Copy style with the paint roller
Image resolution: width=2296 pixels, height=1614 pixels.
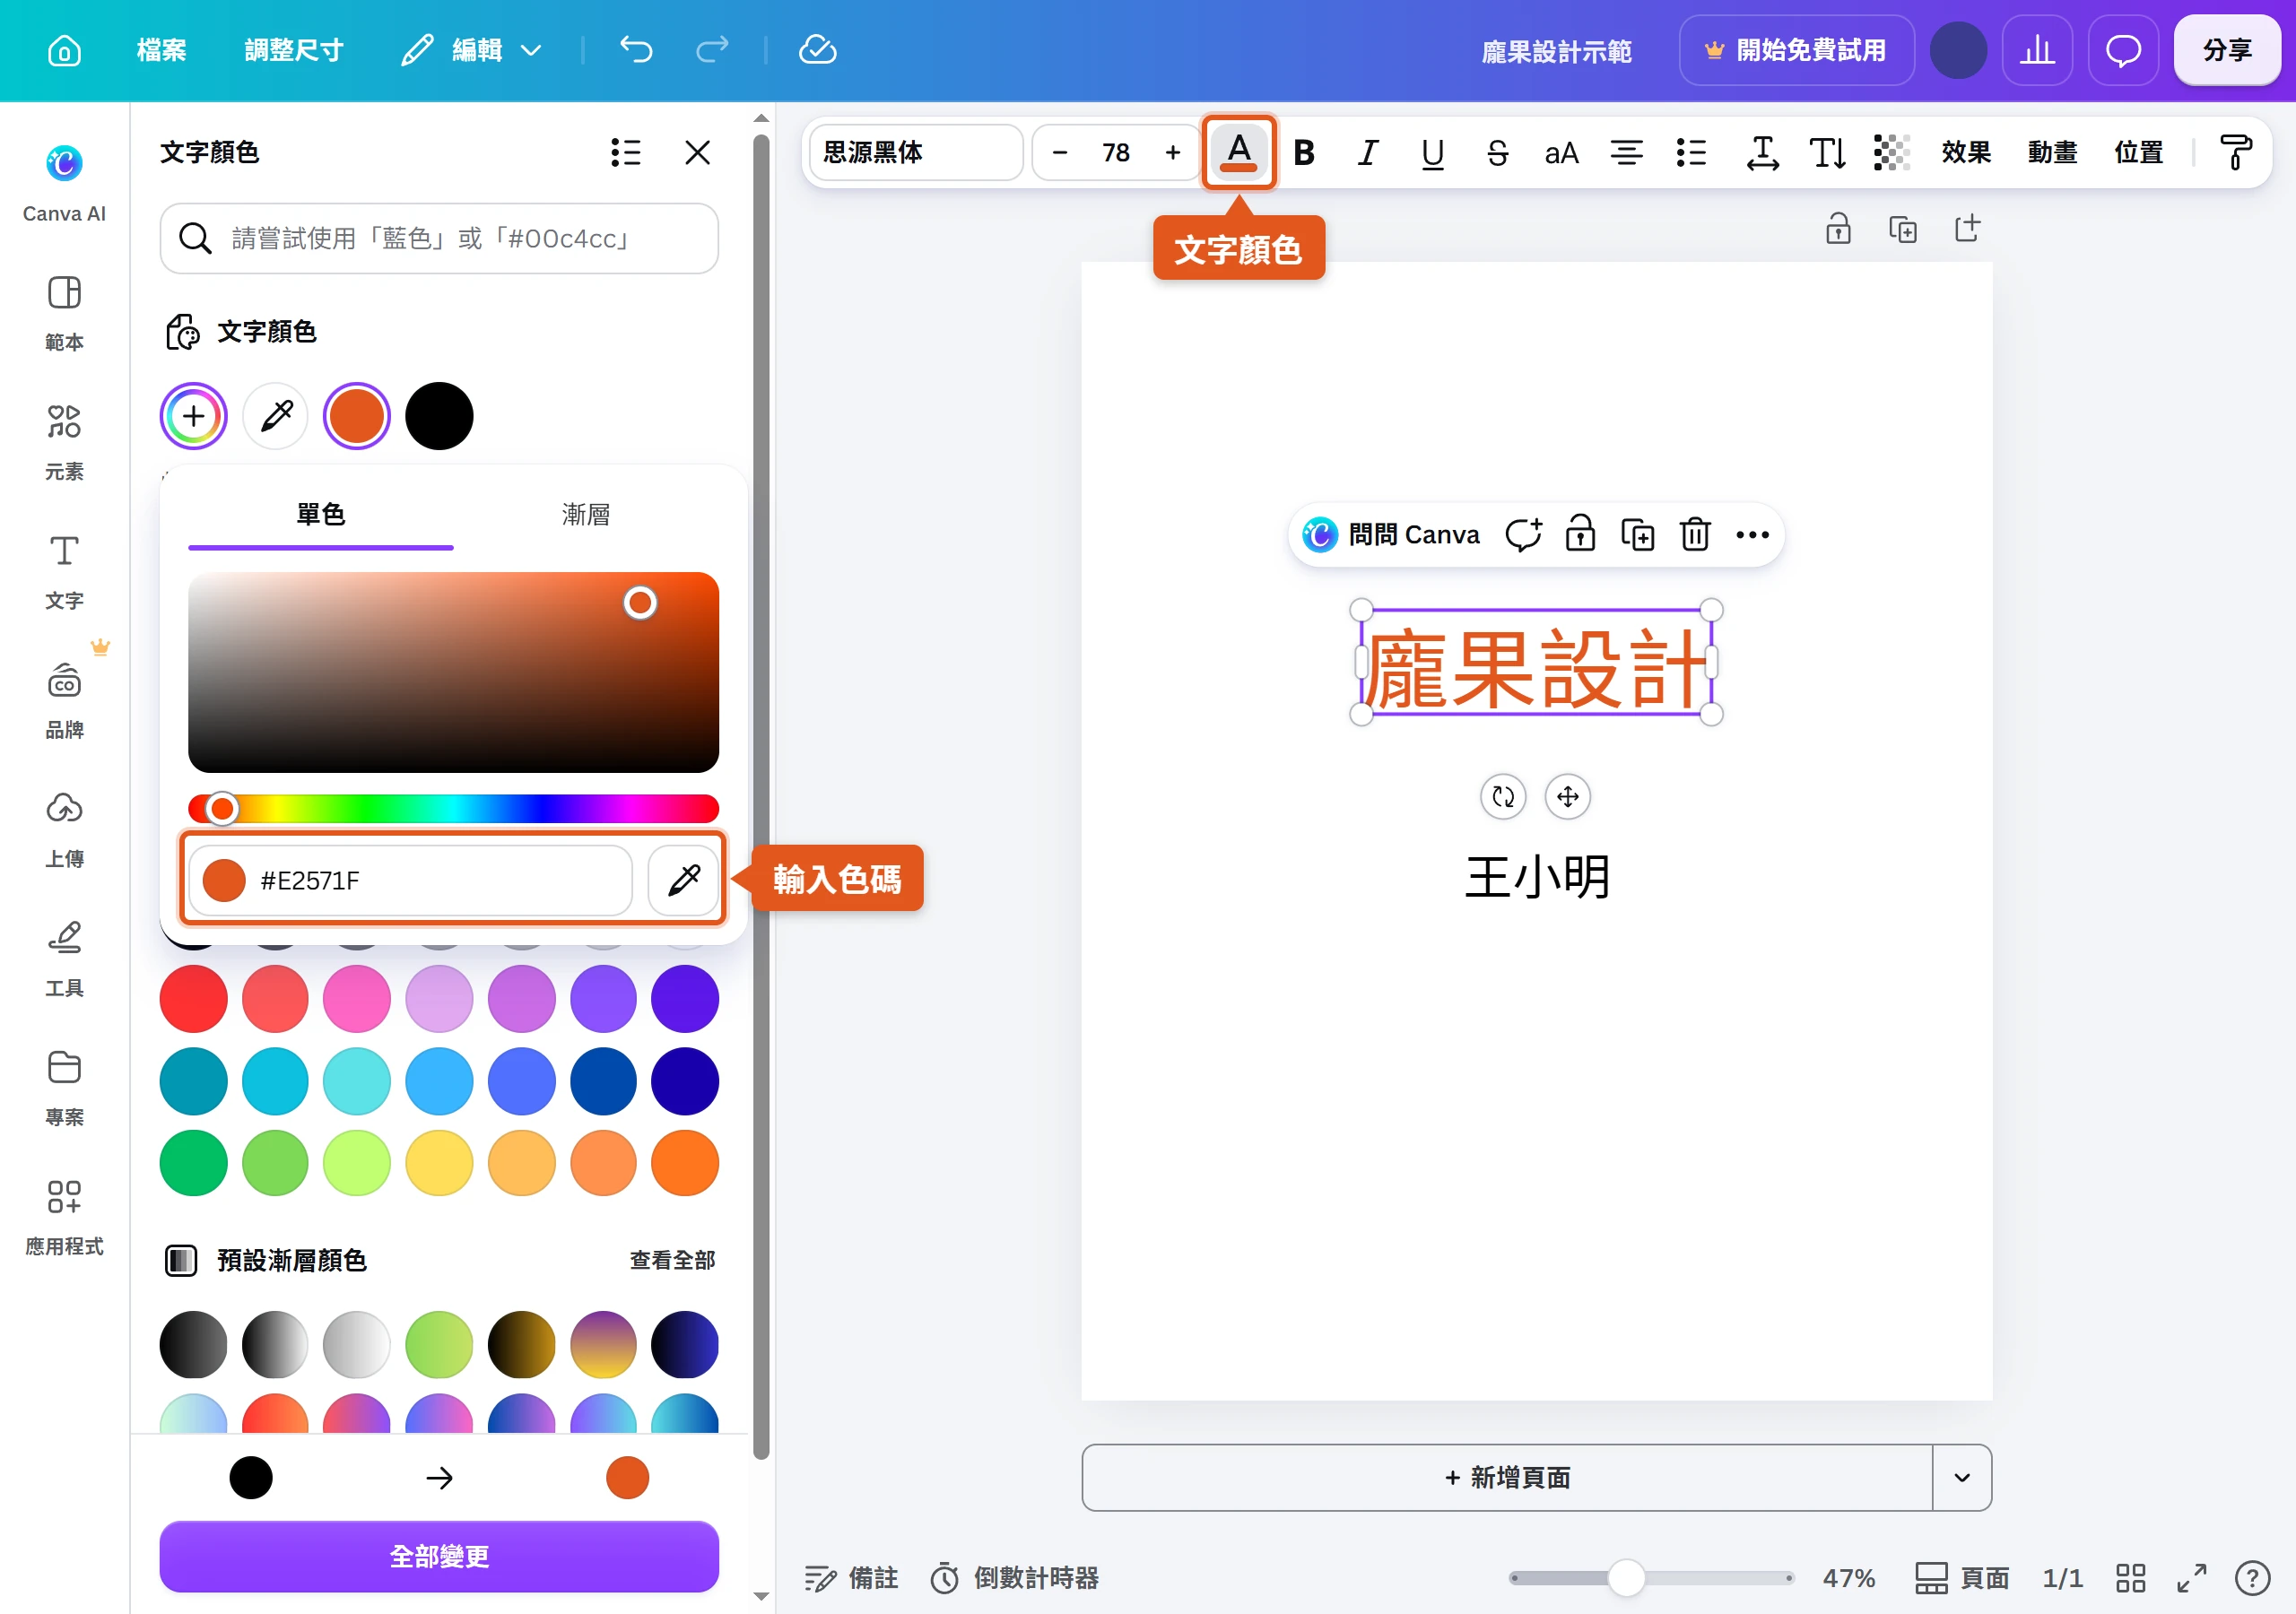[2236, 152]
